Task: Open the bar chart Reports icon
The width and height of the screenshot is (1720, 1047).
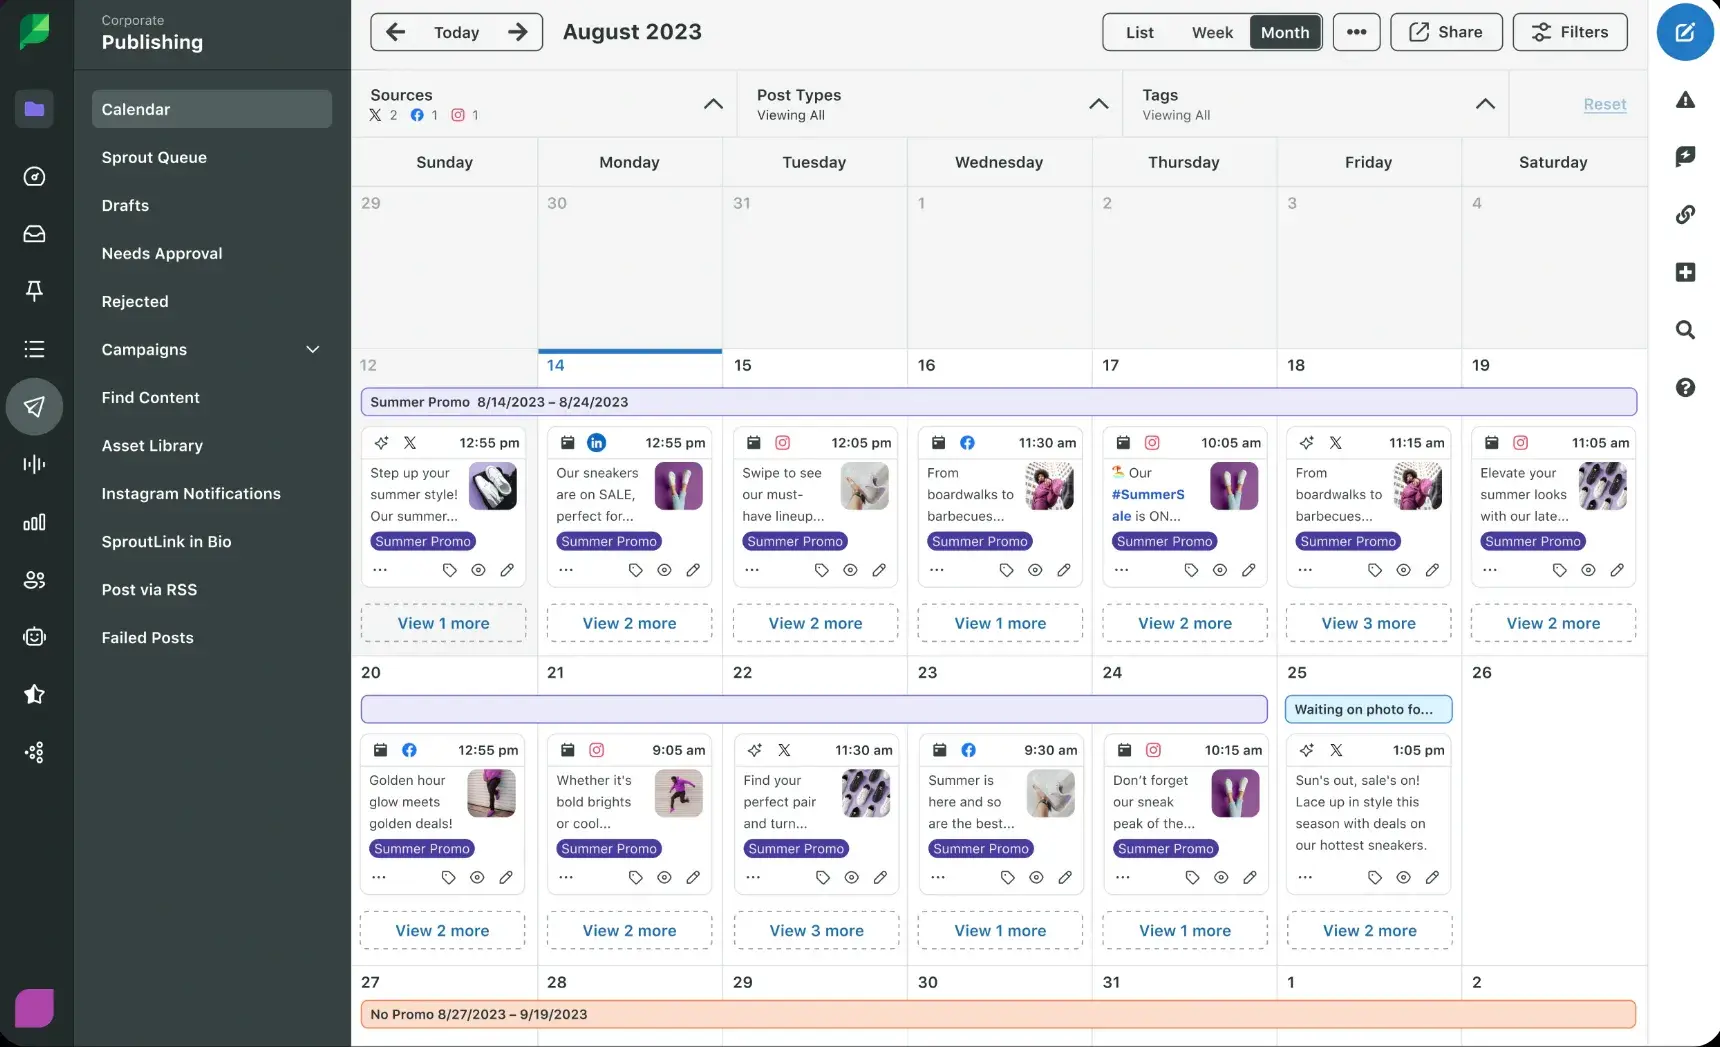Action: pyautogui.click(x=34, y=522)
